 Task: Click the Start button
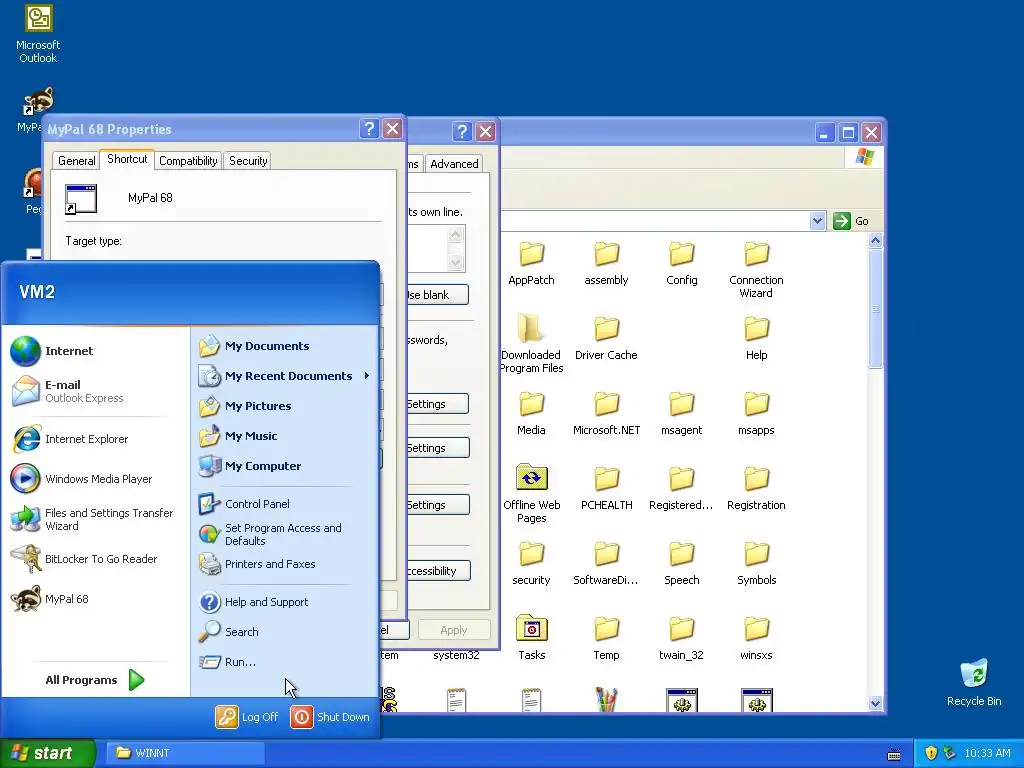coord(47,753)
